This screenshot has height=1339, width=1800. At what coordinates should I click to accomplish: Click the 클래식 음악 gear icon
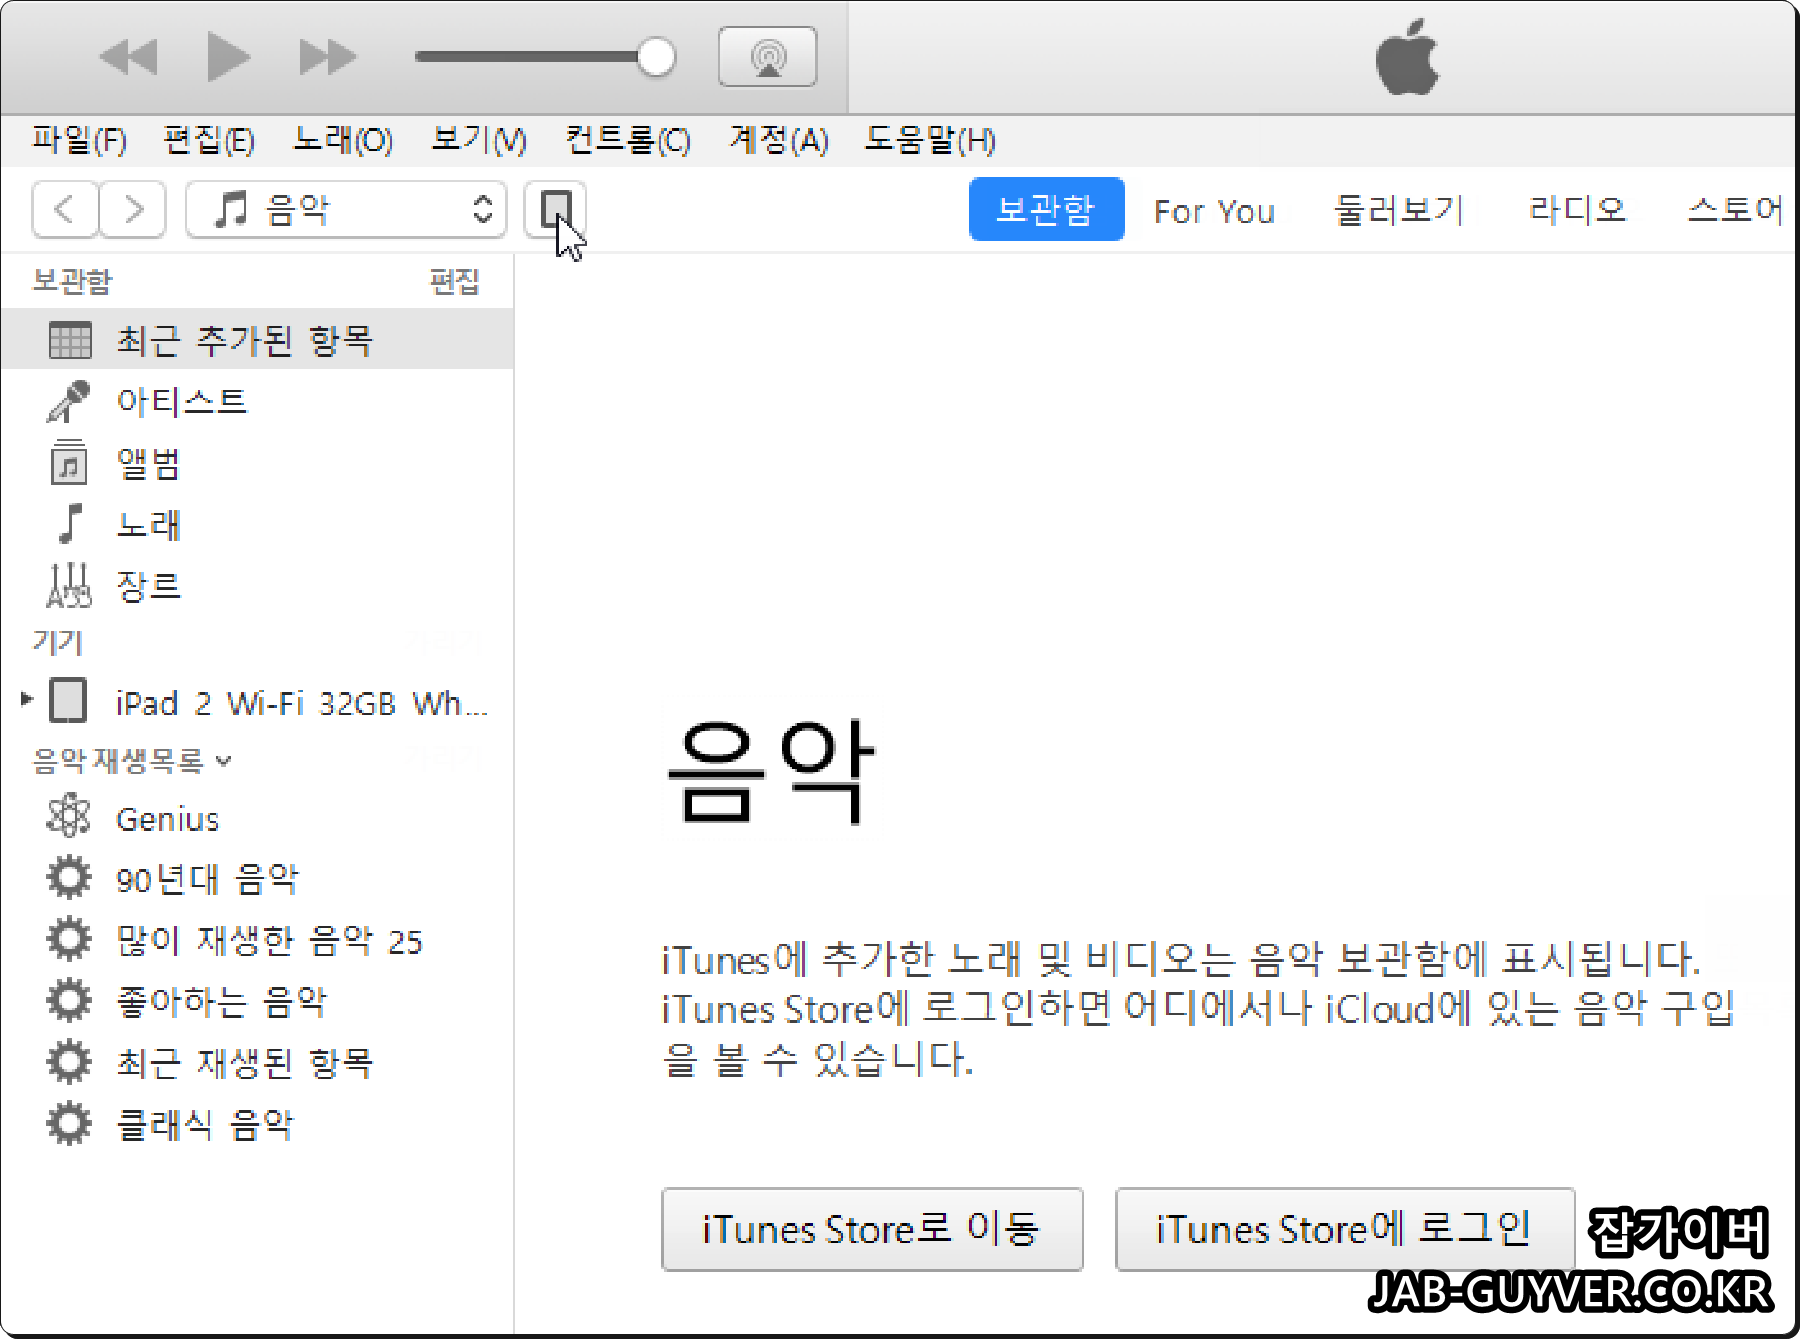(x=66, y=1121)
